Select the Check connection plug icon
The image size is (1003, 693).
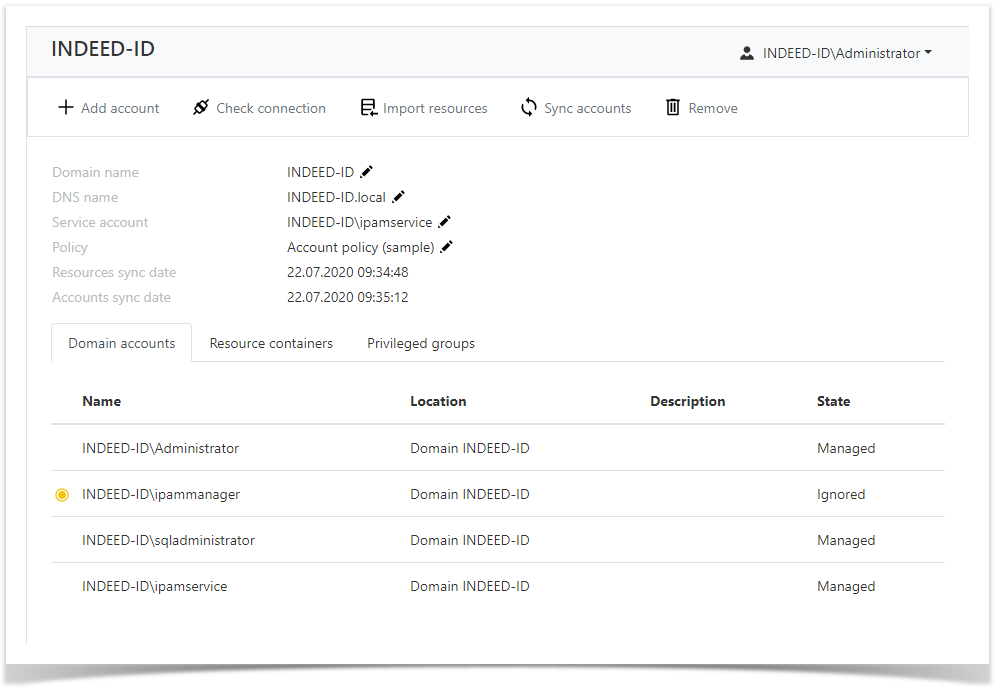coord(200,107)
